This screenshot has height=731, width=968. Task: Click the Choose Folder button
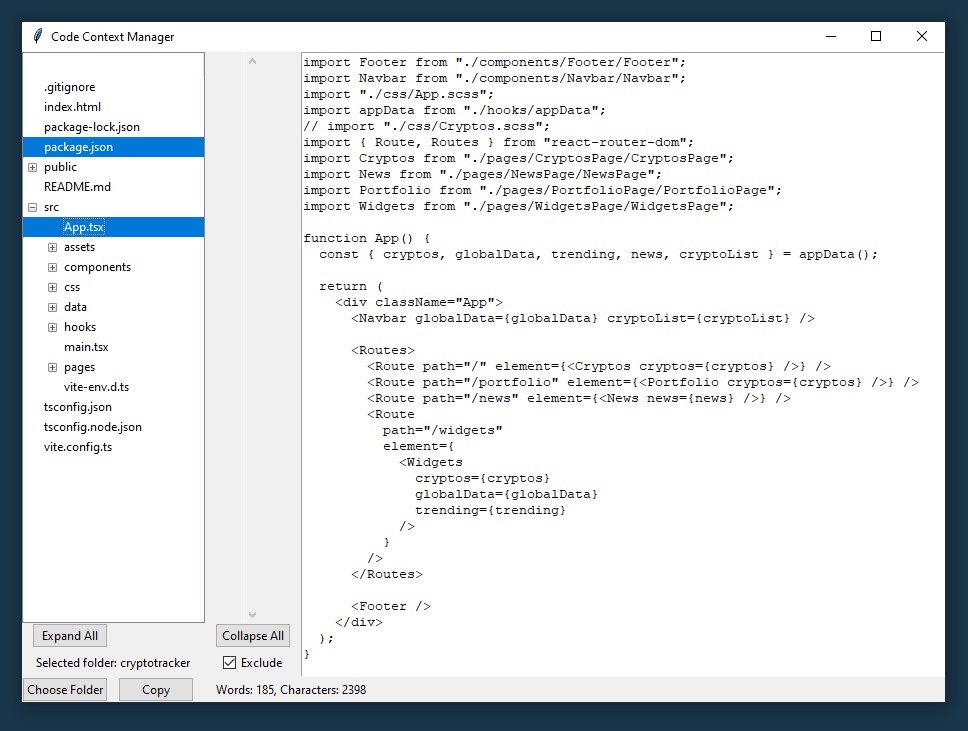coord(66,690)
